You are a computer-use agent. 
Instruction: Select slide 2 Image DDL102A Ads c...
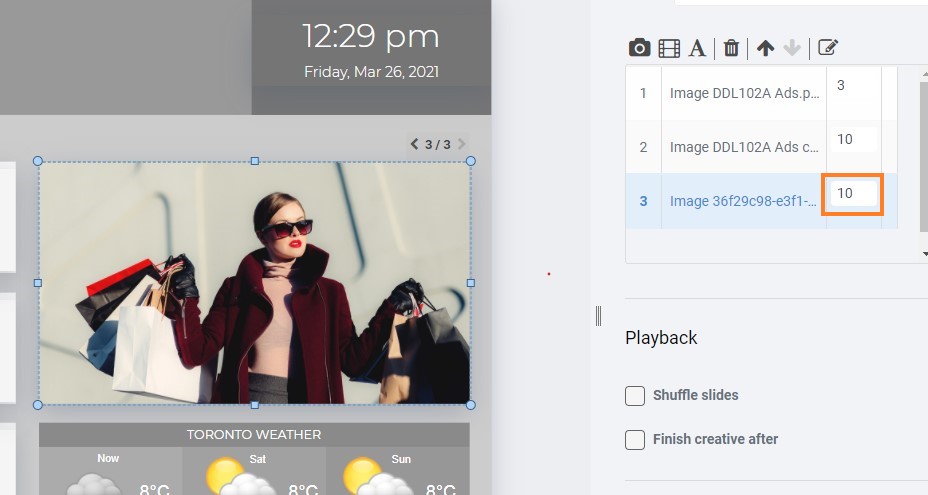pos(744,147)
